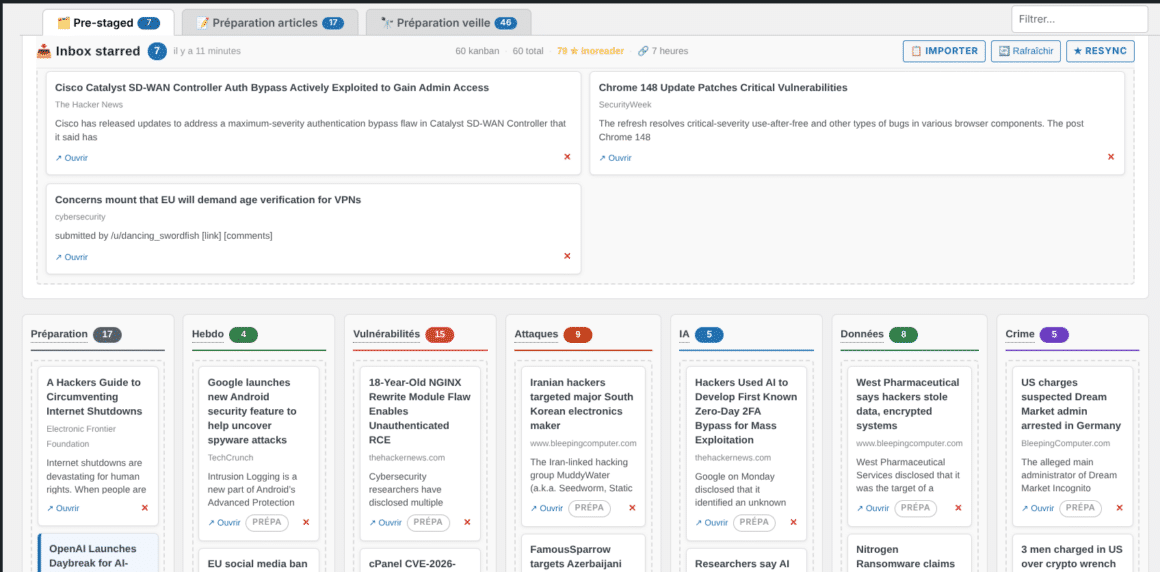The height and width of the screenshot is (572, 1160).
Task: Focus the Filtrer search field
Action: [1079, 19]
